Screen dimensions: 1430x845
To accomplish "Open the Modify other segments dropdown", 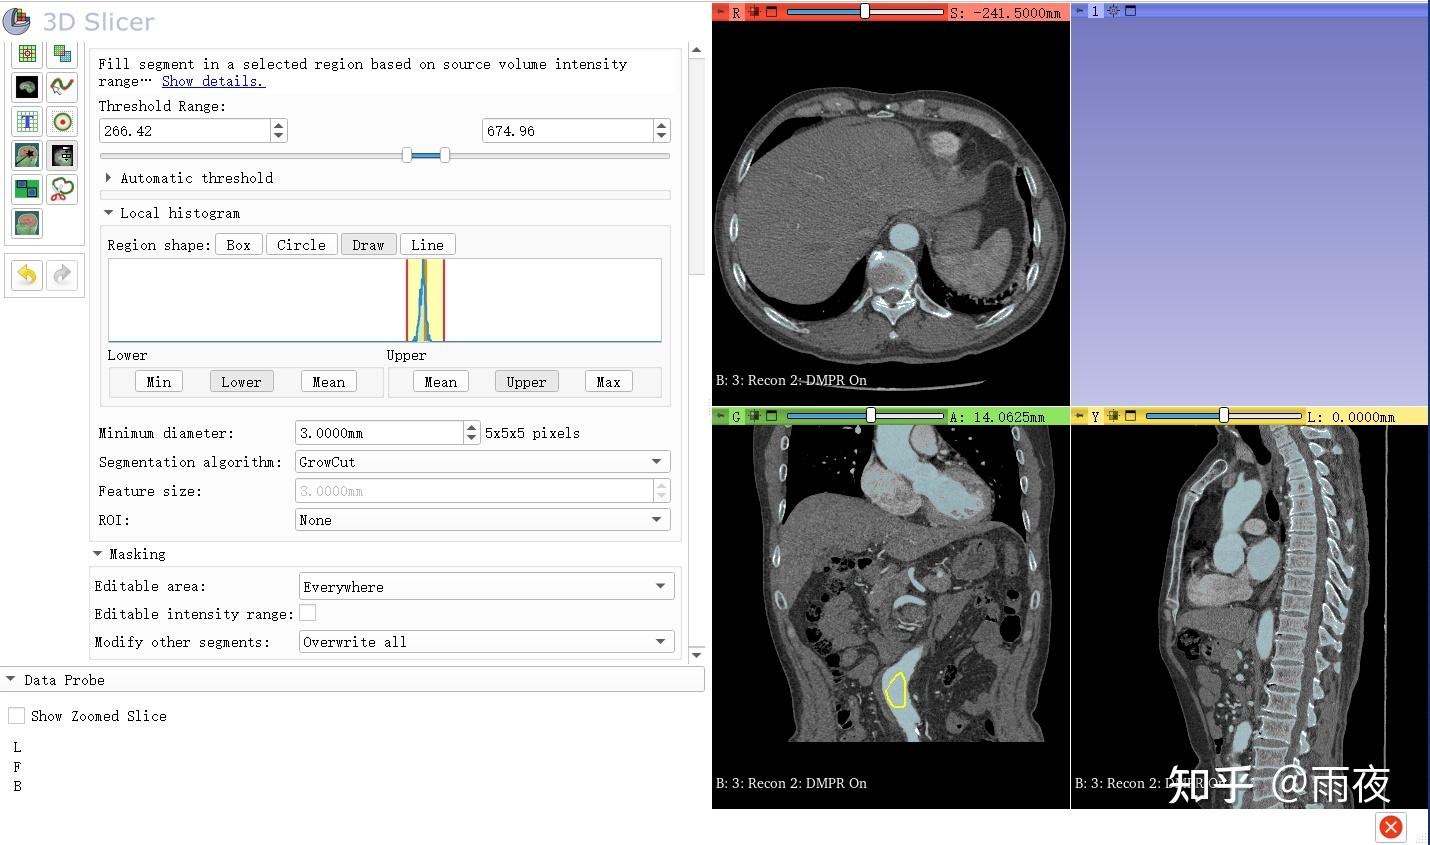I will [487, 642].
